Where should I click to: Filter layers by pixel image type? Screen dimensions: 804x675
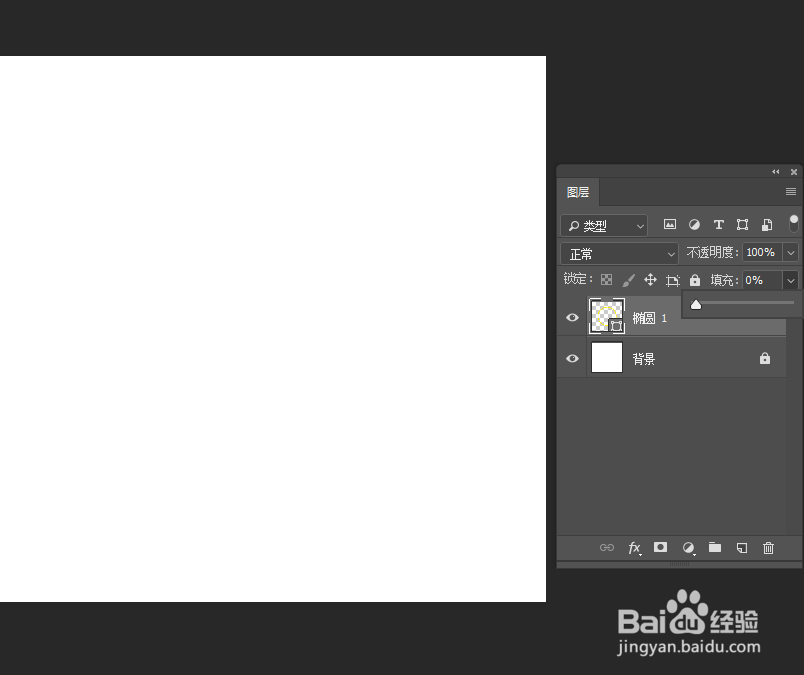click(x=670, y=225)
